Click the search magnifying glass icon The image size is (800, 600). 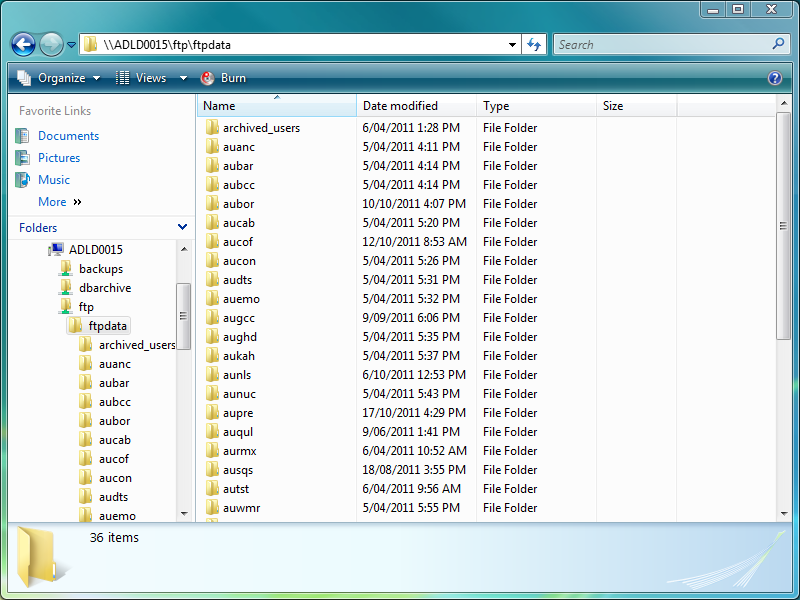(777, 44)
